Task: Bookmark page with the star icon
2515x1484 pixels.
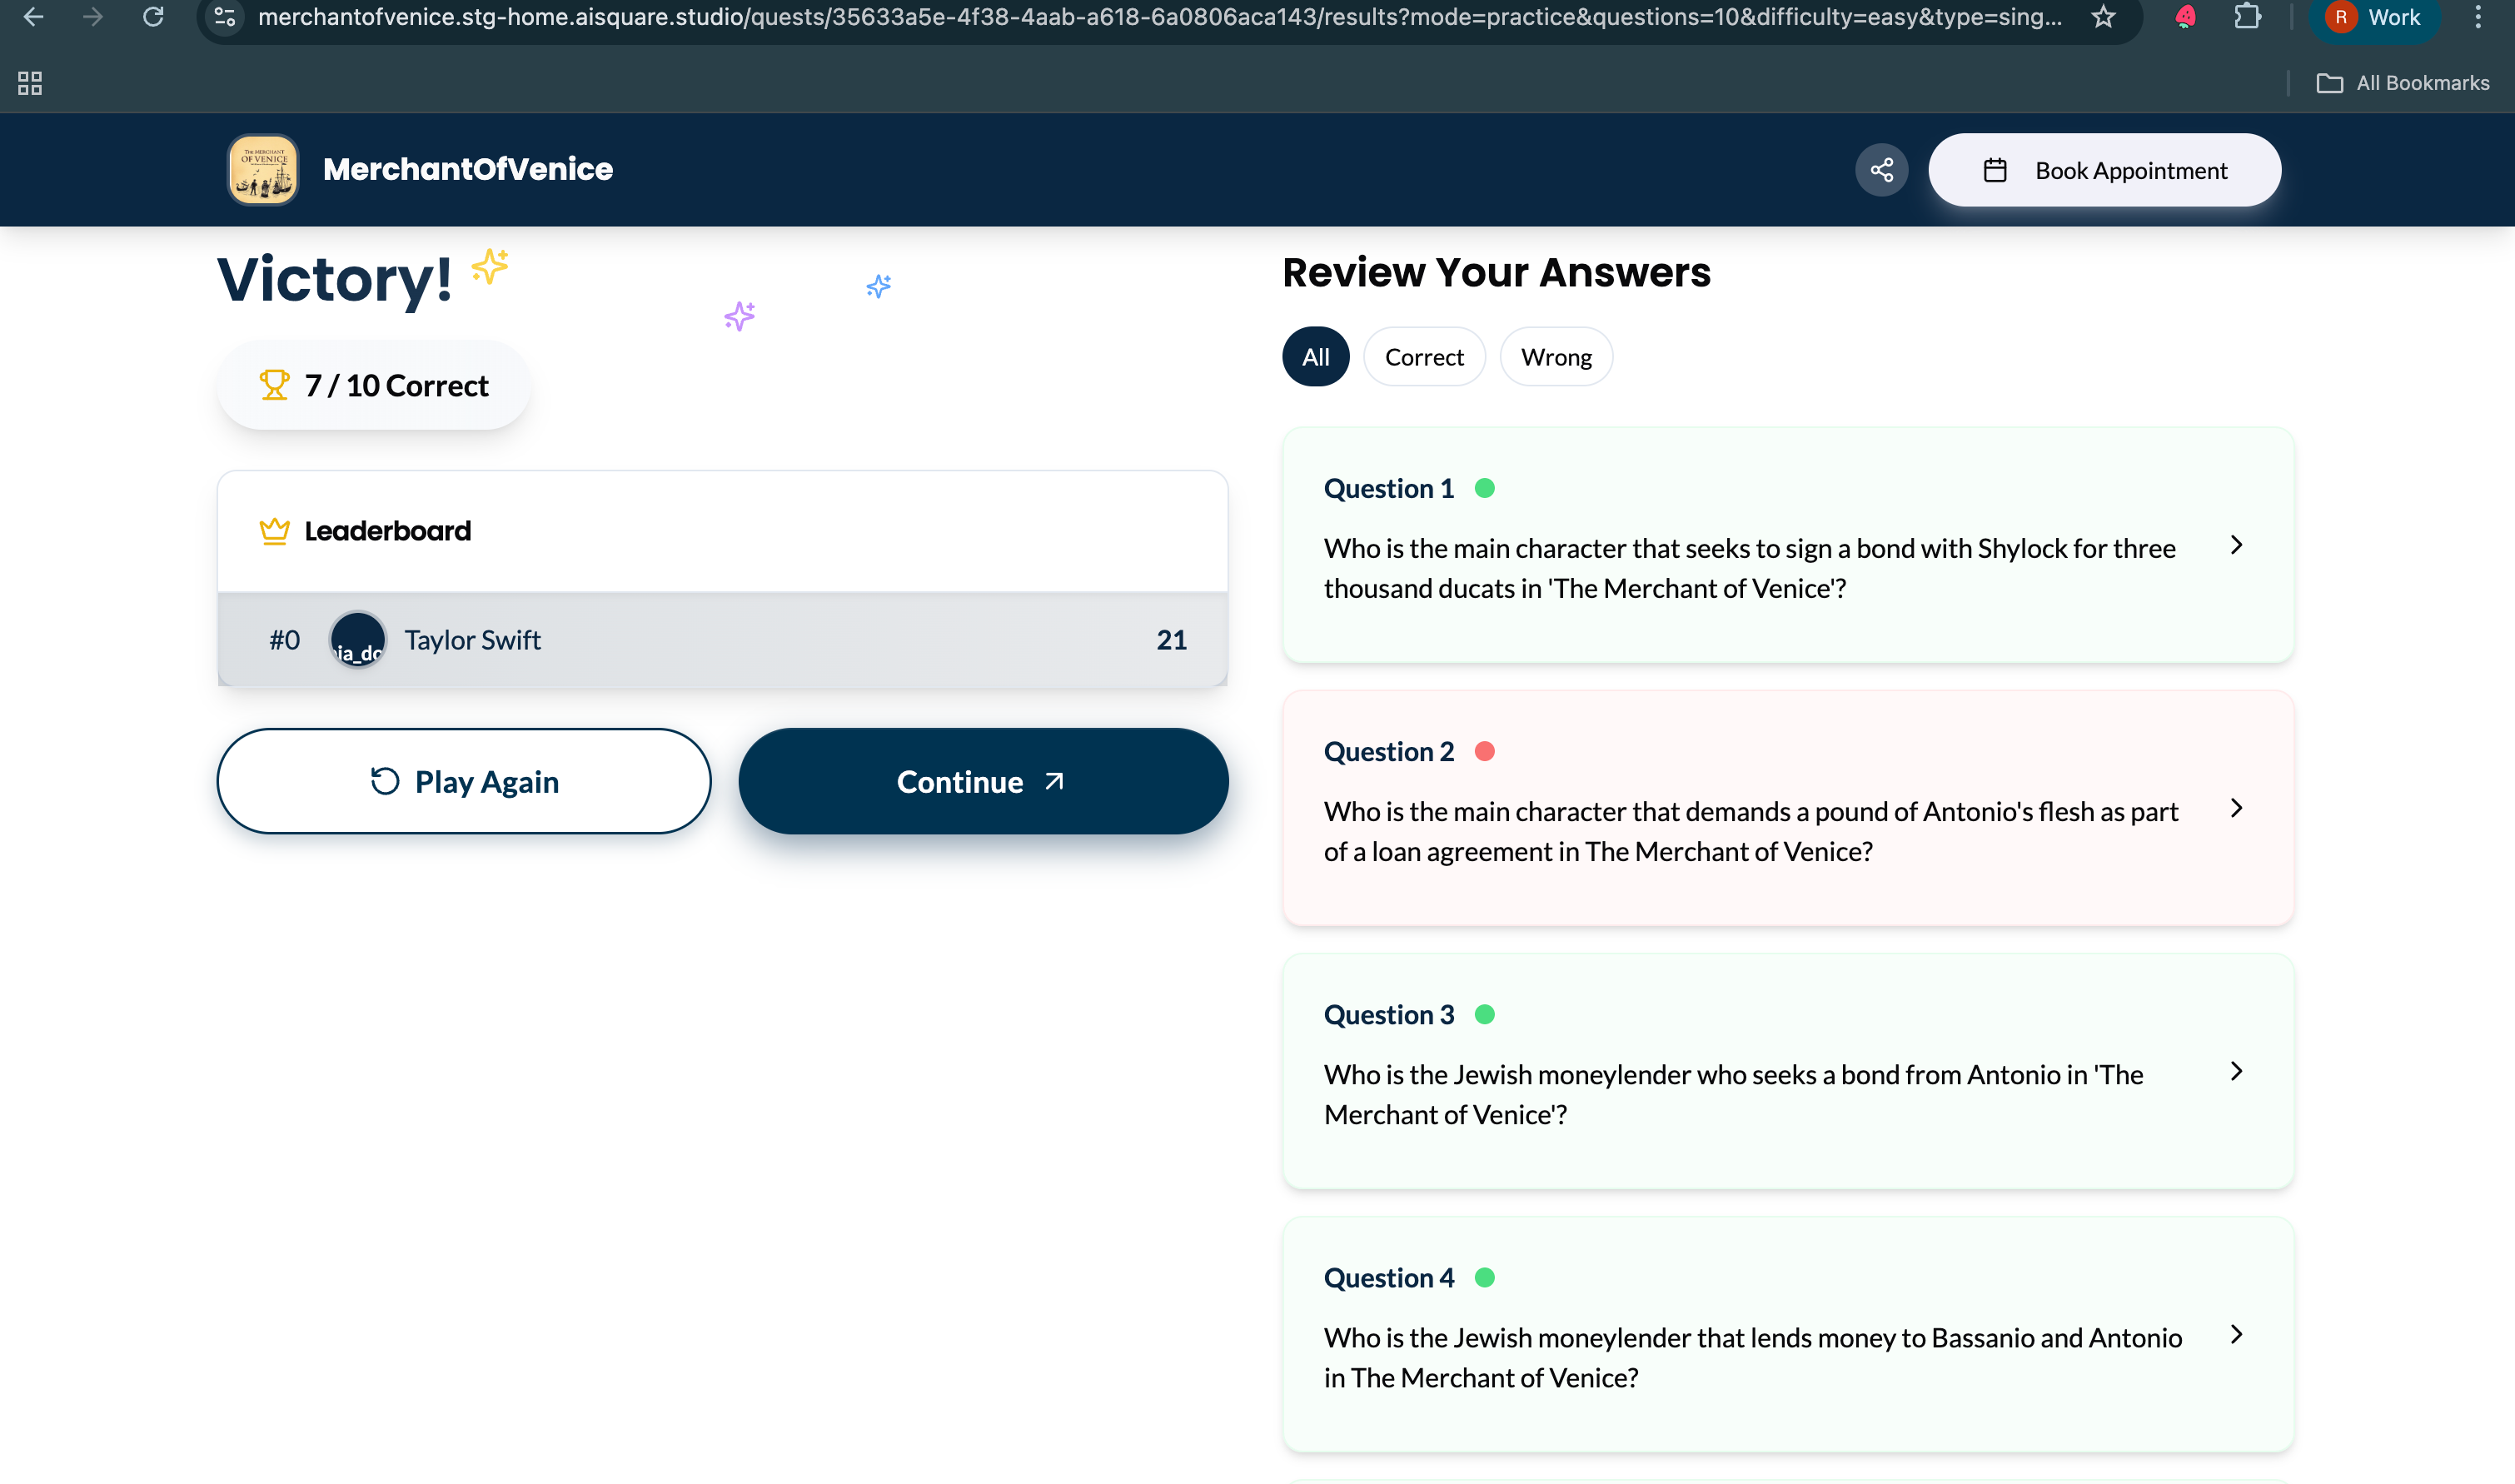Action: (x=2103, y=17)
